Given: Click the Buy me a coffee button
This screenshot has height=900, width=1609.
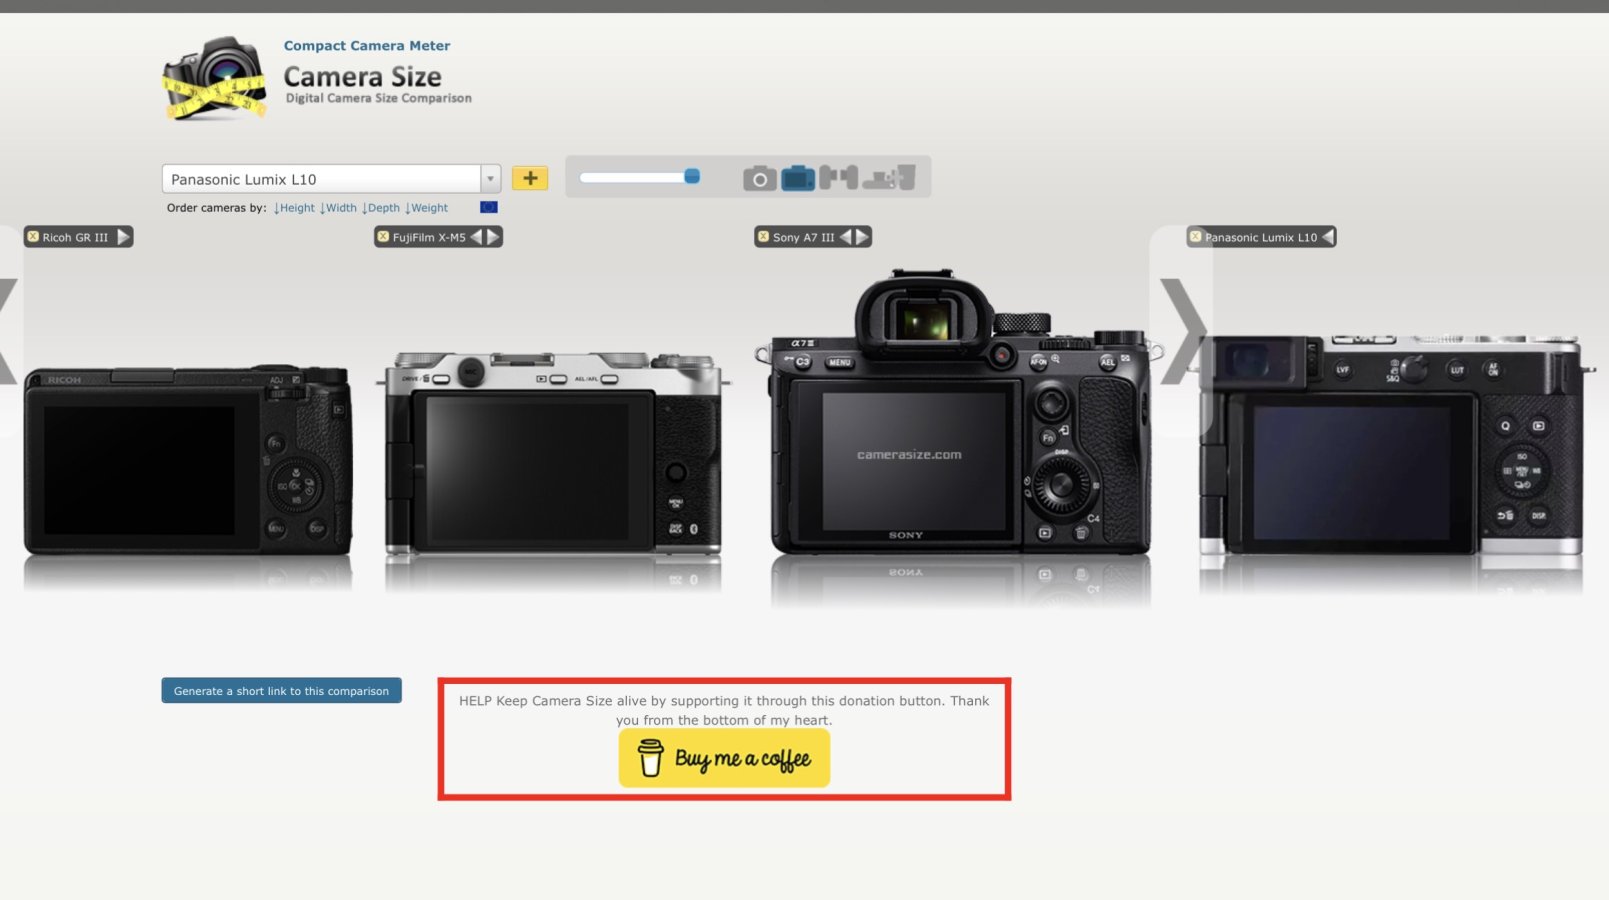Looking at the screenshot, I should (x=724, y=758).
